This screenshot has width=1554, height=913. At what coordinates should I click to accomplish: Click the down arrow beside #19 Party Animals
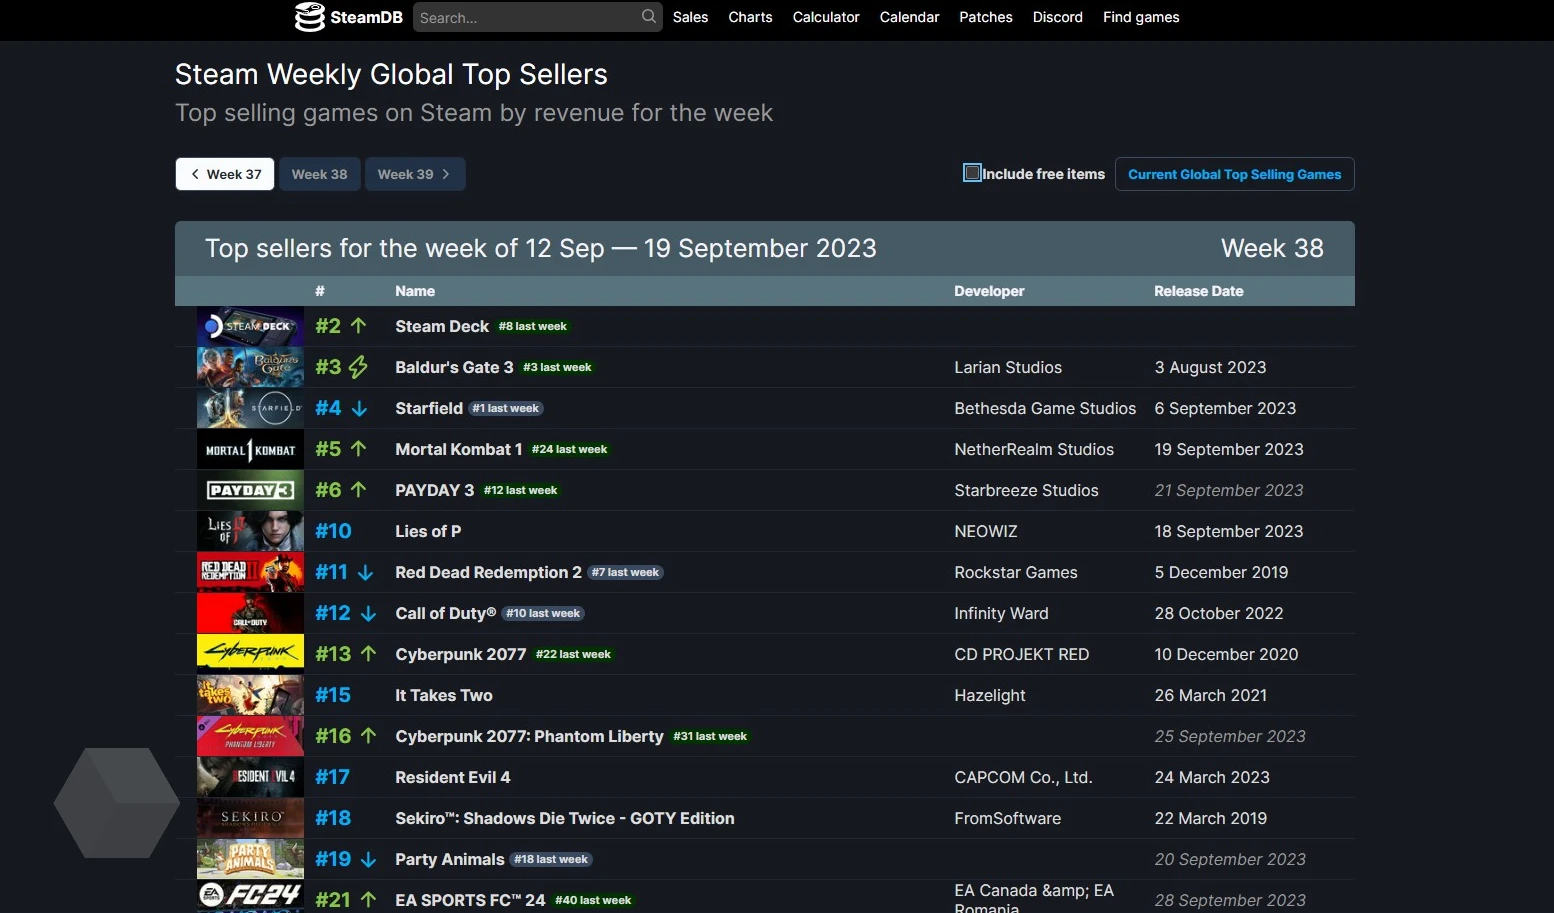coord(368,859)
